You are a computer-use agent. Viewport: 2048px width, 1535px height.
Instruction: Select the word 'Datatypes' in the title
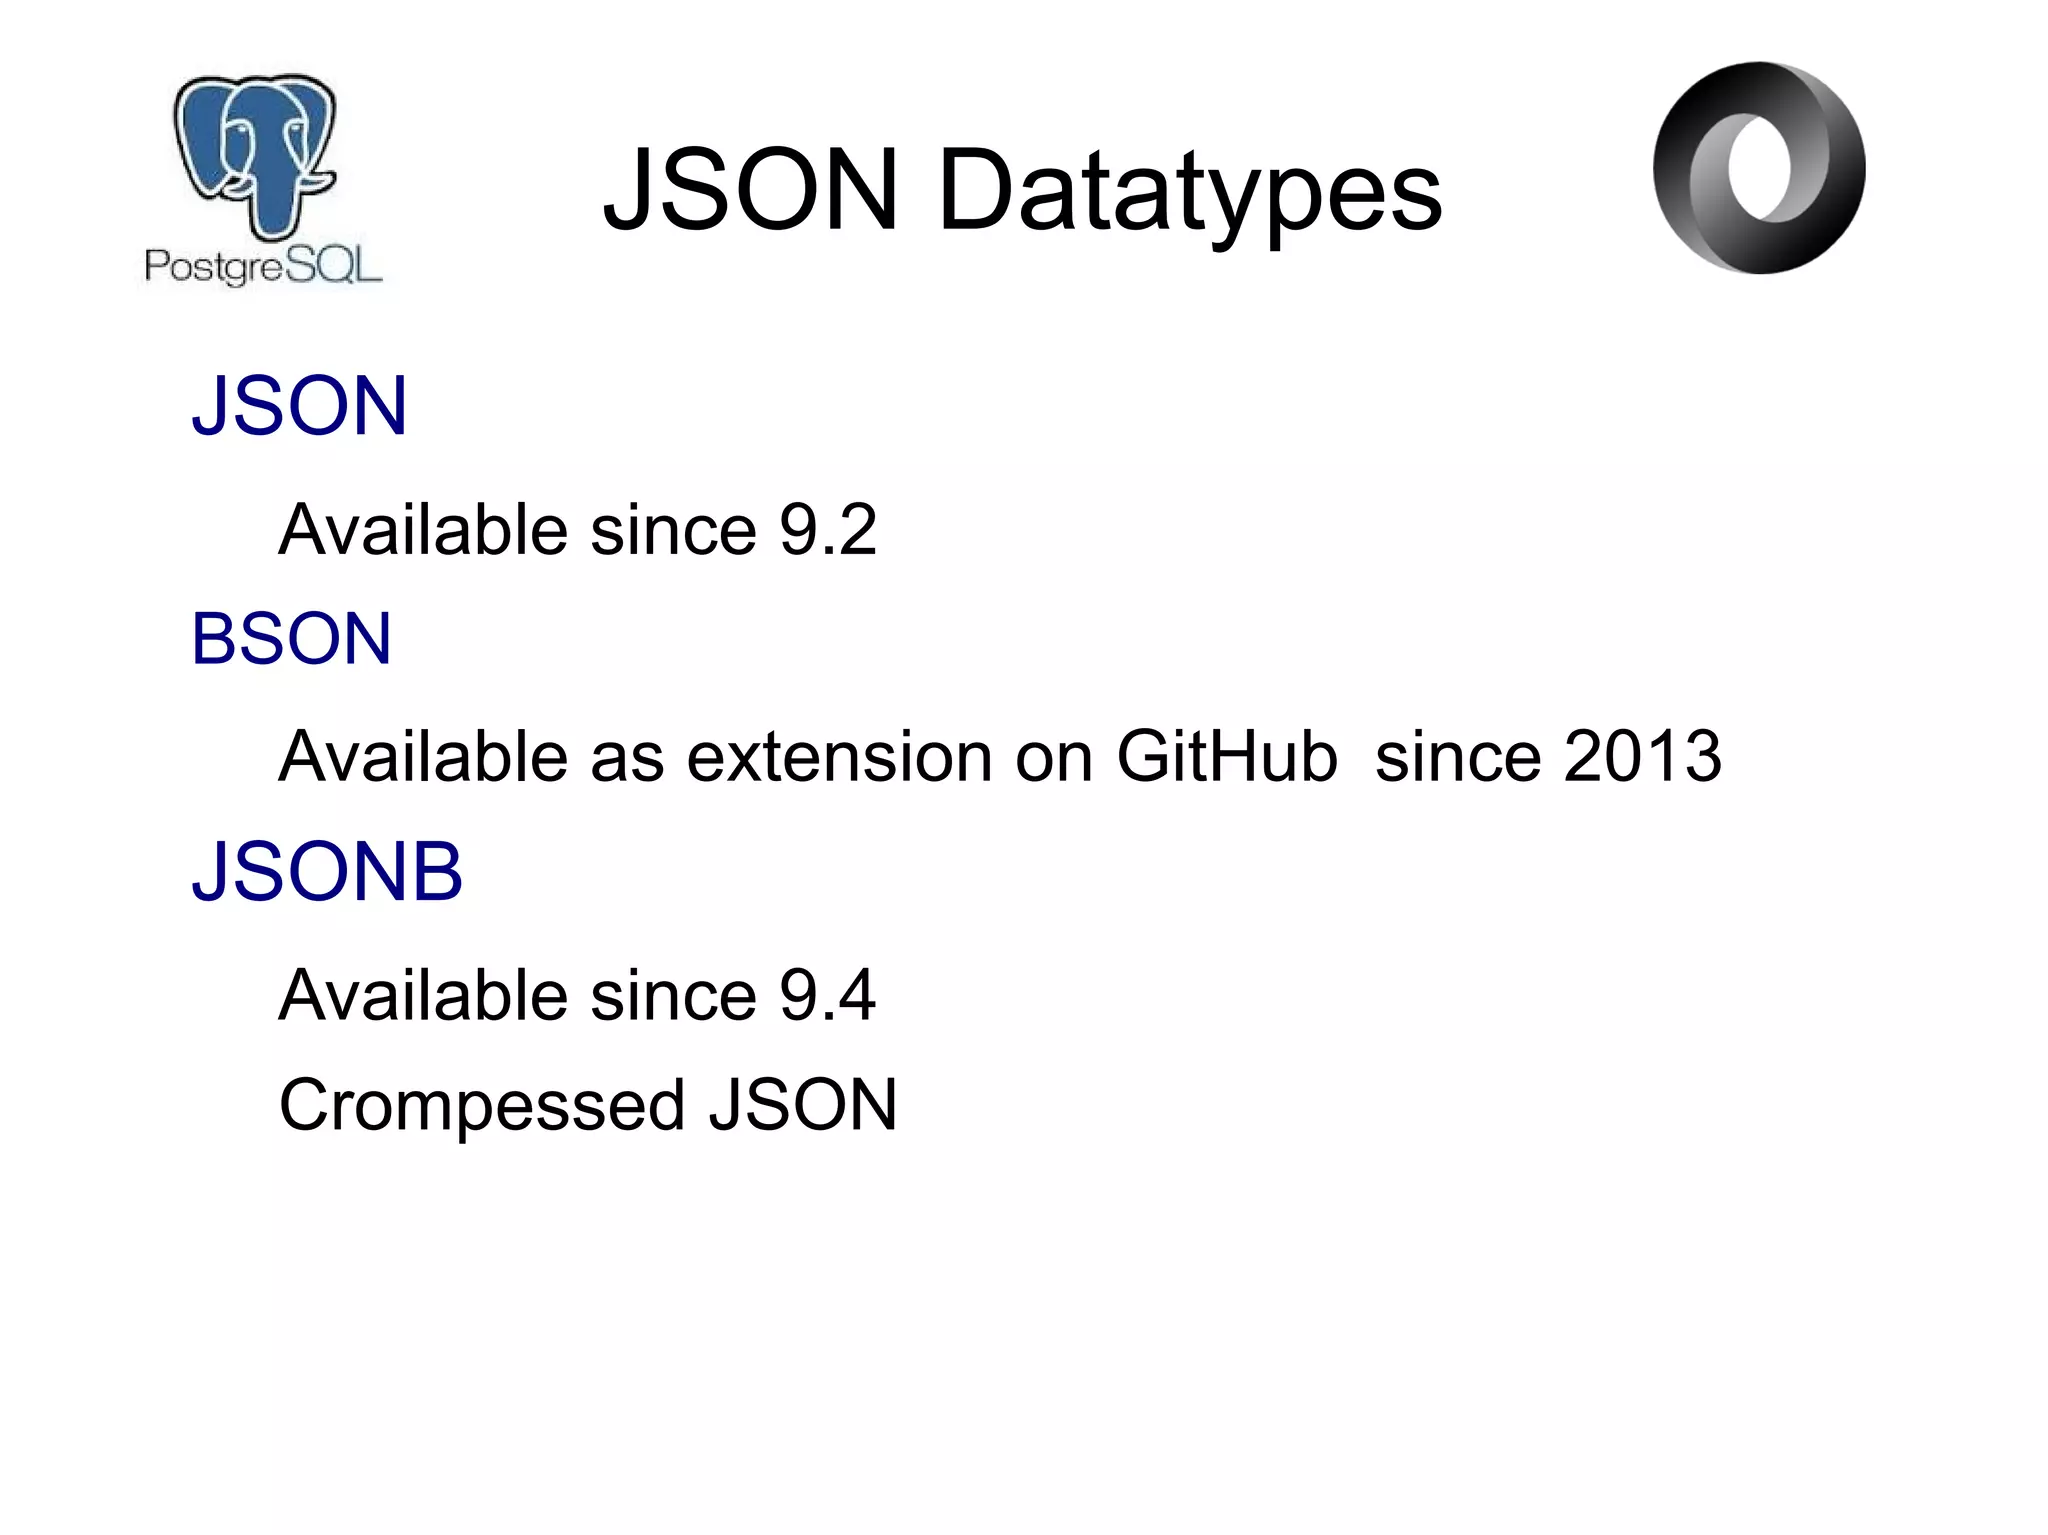pyautogui.click(x=1189, y=190)
